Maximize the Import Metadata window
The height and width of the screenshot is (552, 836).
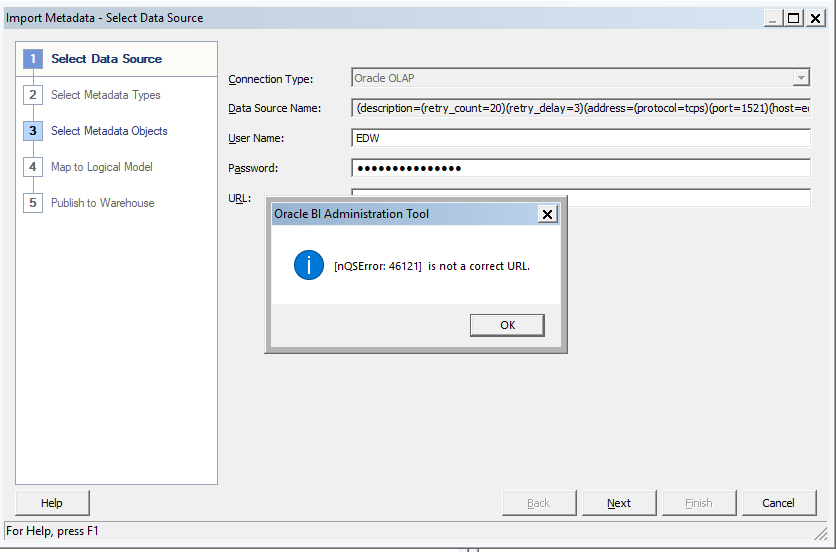pyautogui.click(x=793, y=18)
